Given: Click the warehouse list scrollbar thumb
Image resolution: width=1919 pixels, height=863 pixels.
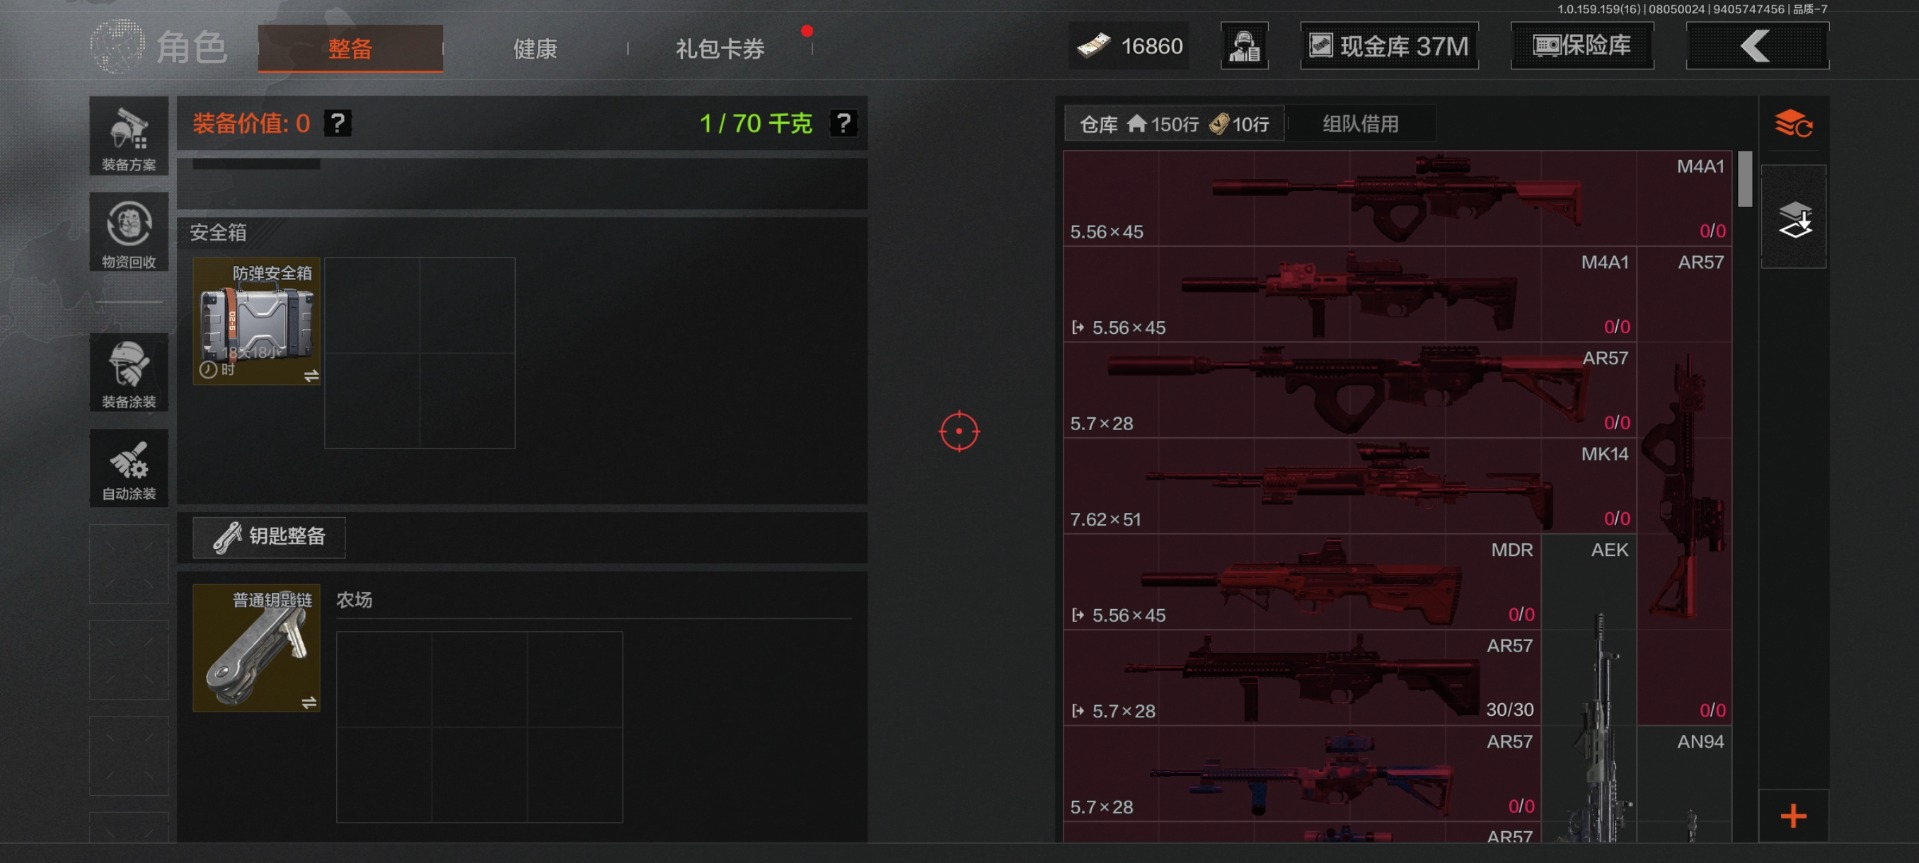Looking at the screenshot, I should 1745,179.
